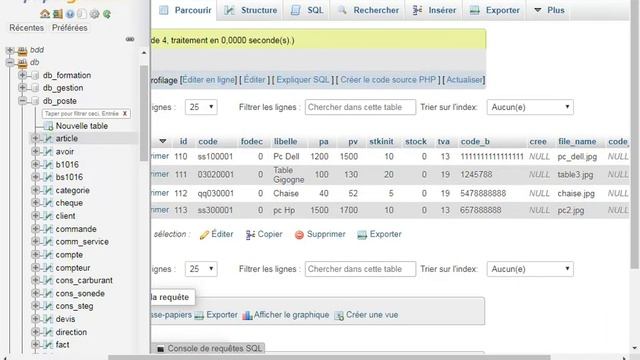
Task: Click the Créer une vue icon
Action: [339, 315]
